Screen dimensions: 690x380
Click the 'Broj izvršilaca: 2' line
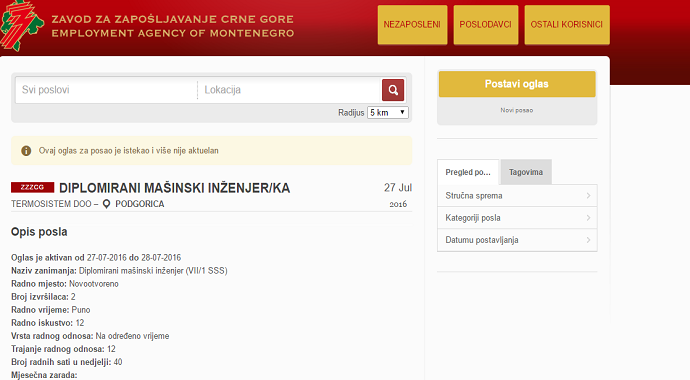click(x=43, y=297)
